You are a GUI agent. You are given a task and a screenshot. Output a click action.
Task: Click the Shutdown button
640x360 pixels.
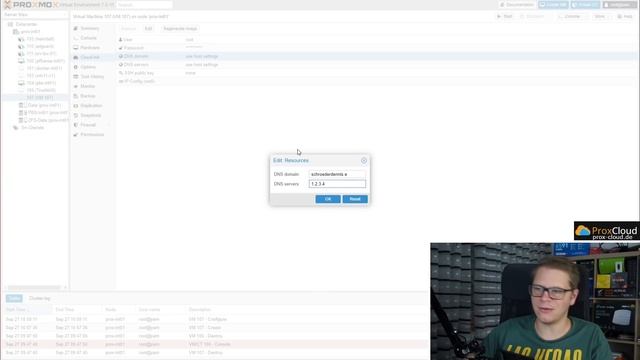tap(532, 16)
